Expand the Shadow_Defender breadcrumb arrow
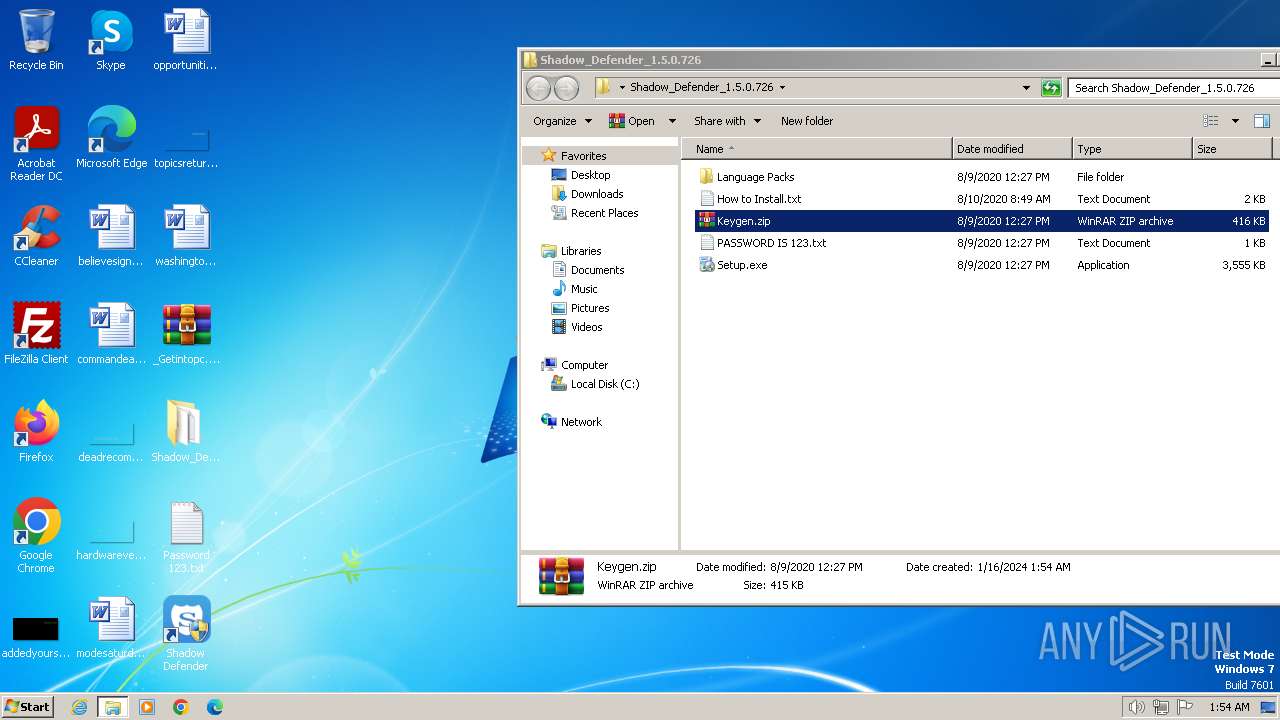 coord(782,88)
